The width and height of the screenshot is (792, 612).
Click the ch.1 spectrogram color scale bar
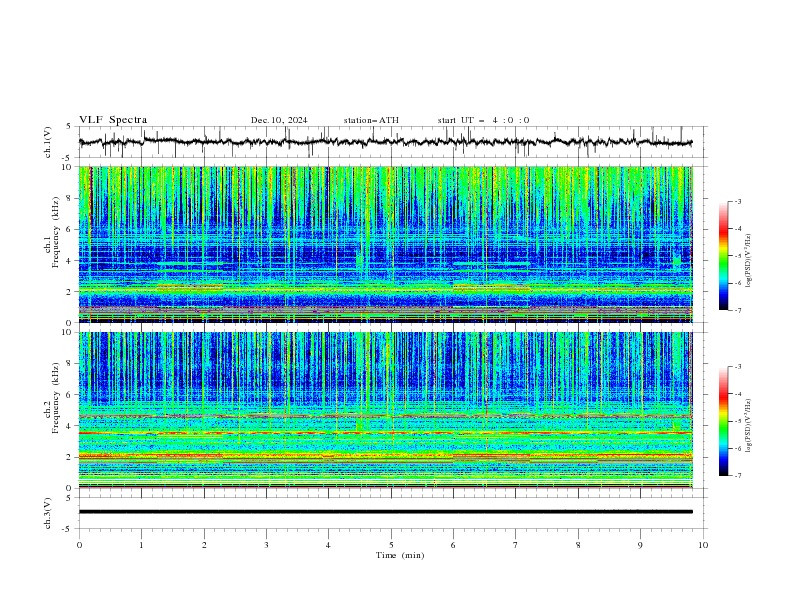[724, 256]
